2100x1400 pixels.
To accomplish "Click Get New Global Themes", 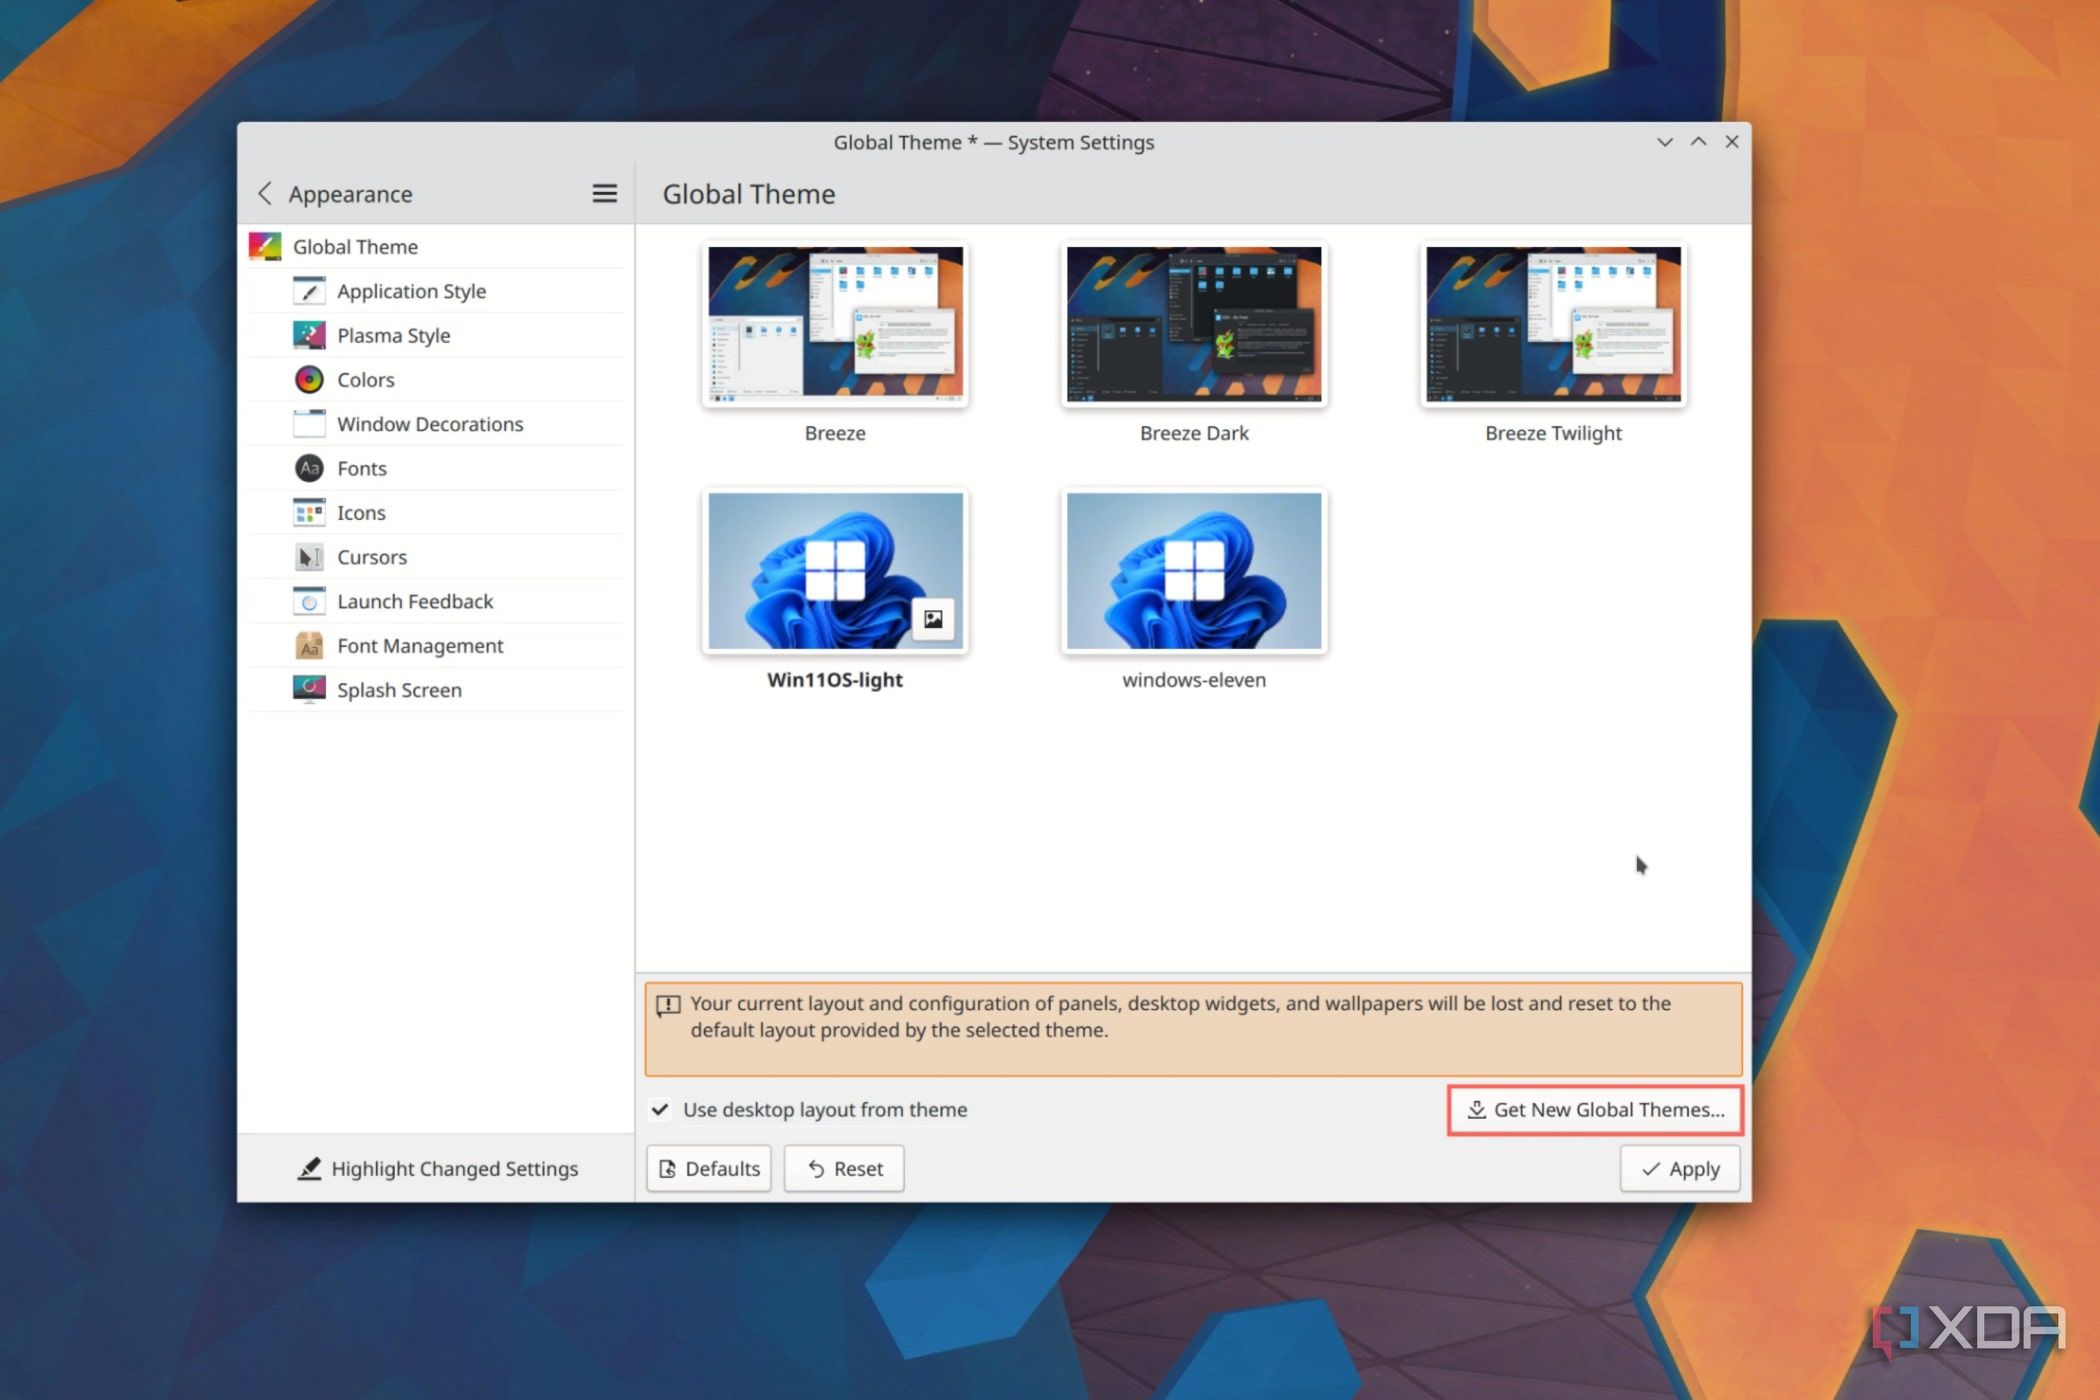I will tap(1594, 1109).
